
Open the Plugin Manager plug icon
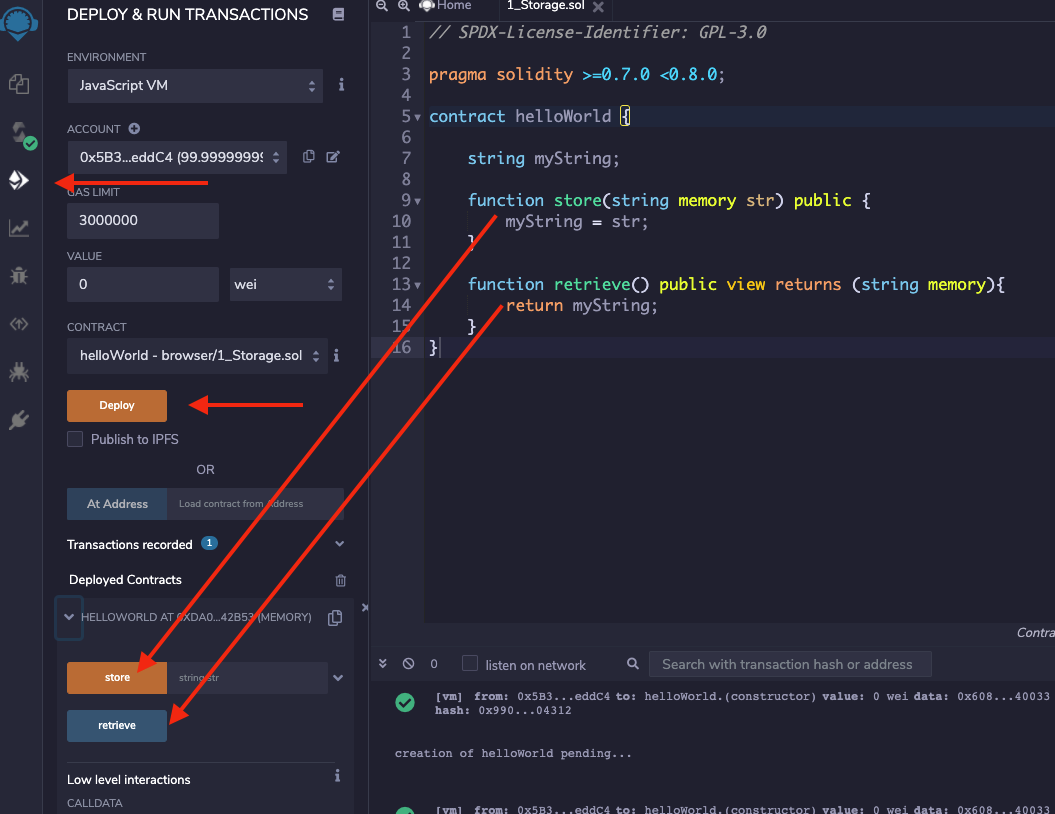click(19, 420)
